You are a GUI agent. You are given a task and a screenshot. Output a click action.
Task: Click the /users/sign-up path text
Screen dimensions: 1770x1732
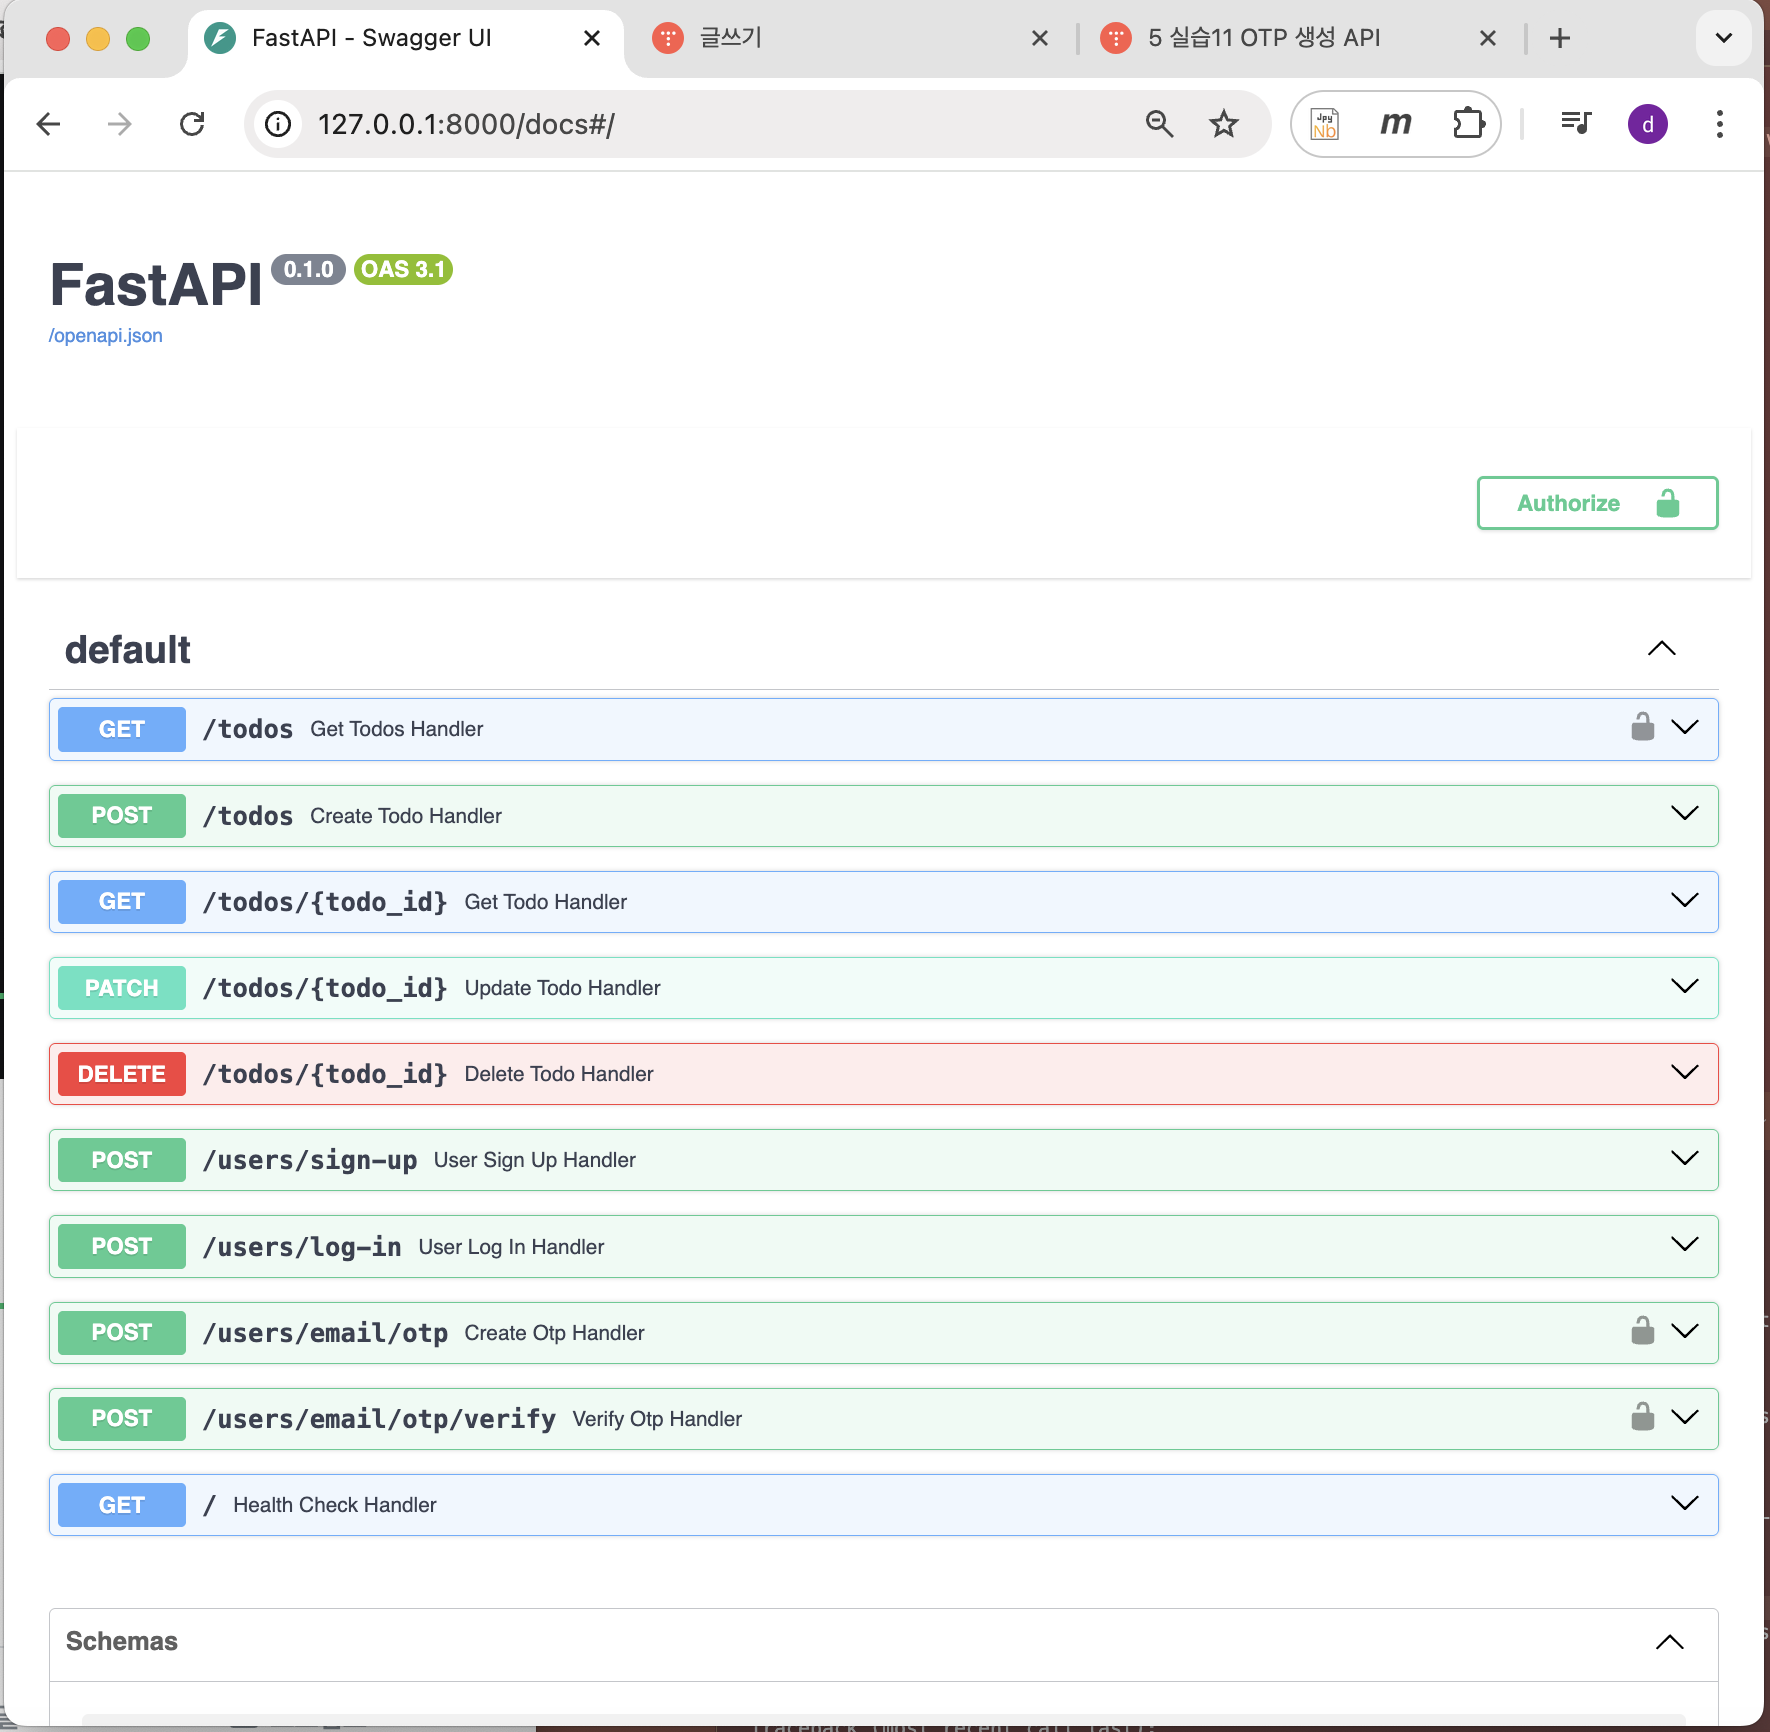point(310,1160)
